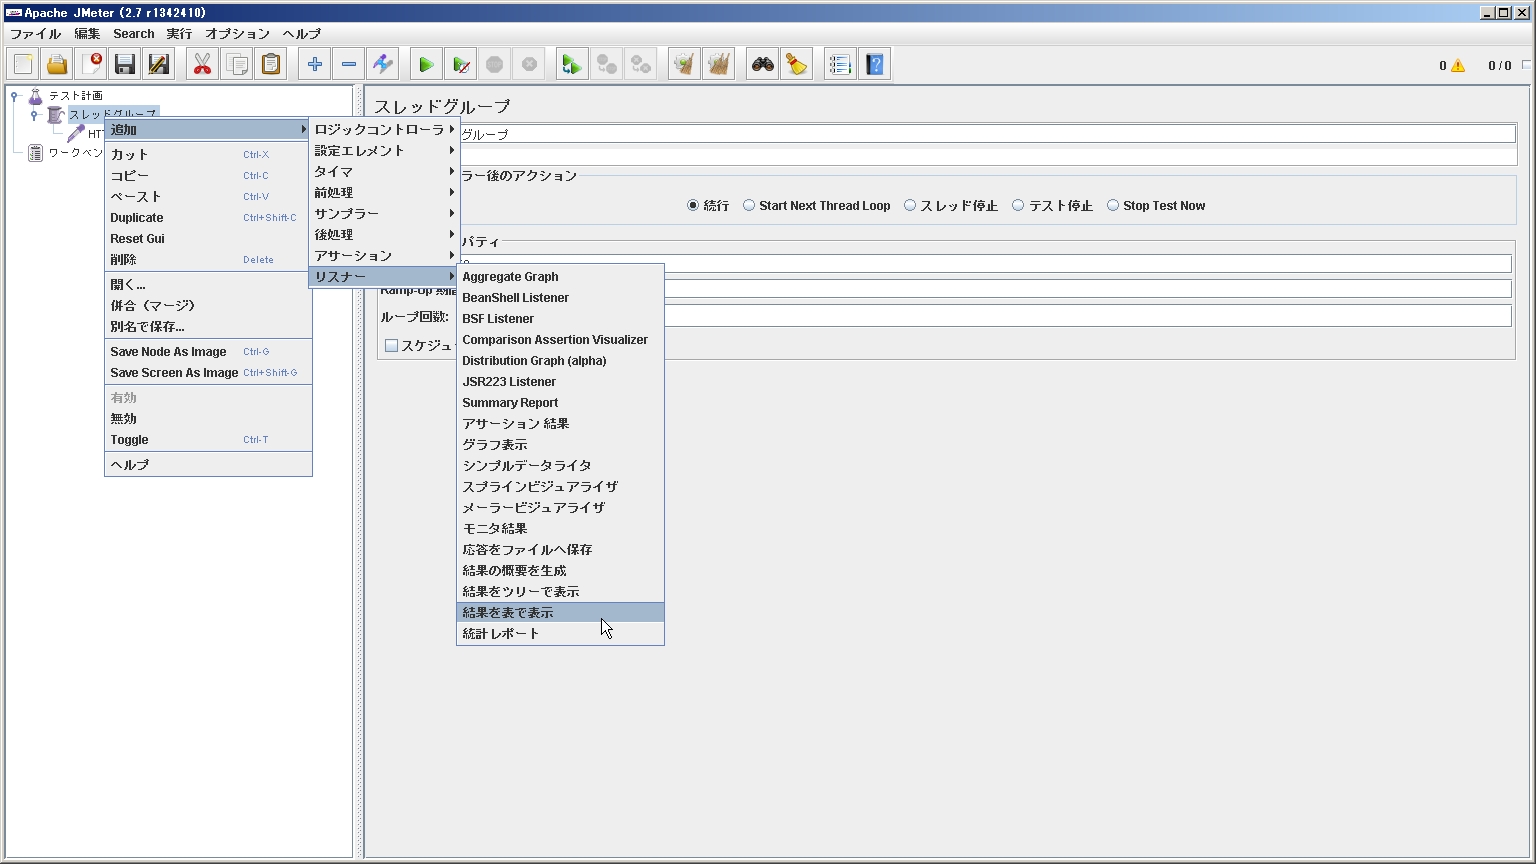Click Save As icon with pencil

(x=159, y=65)
